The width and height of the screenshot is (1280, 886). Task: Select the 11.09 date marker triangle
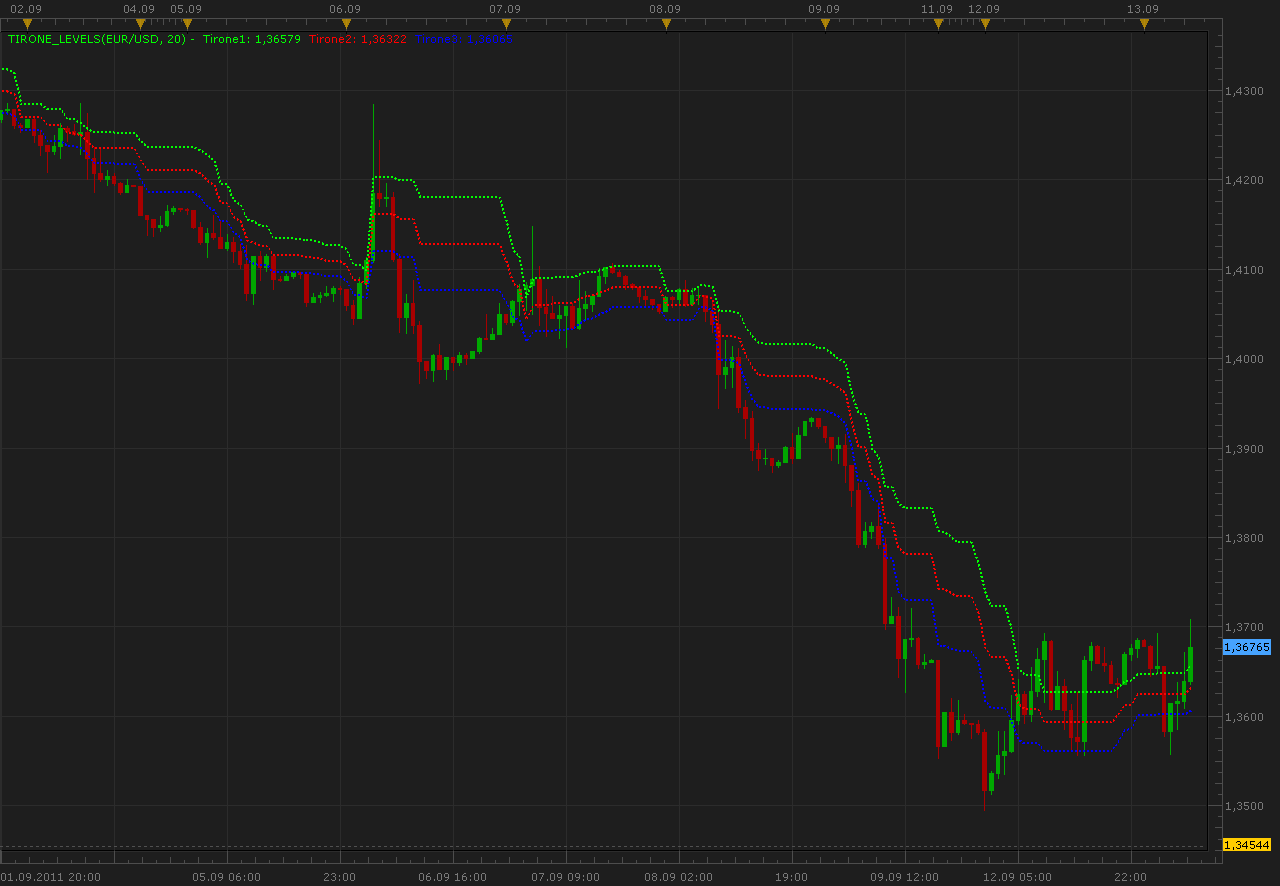(938, 24)
